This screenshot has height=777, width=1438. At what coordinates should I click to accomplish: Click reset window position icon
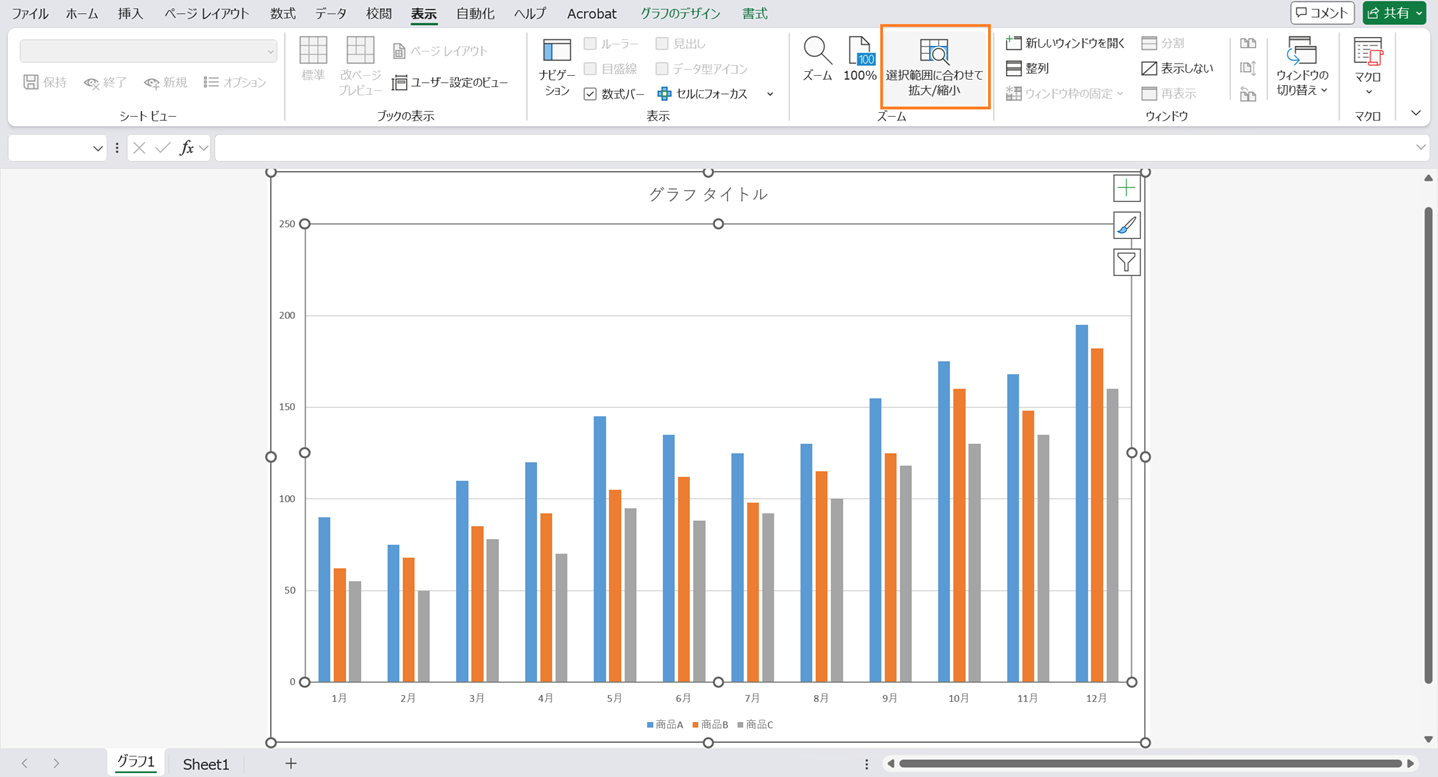click(x=1248, y=94)
